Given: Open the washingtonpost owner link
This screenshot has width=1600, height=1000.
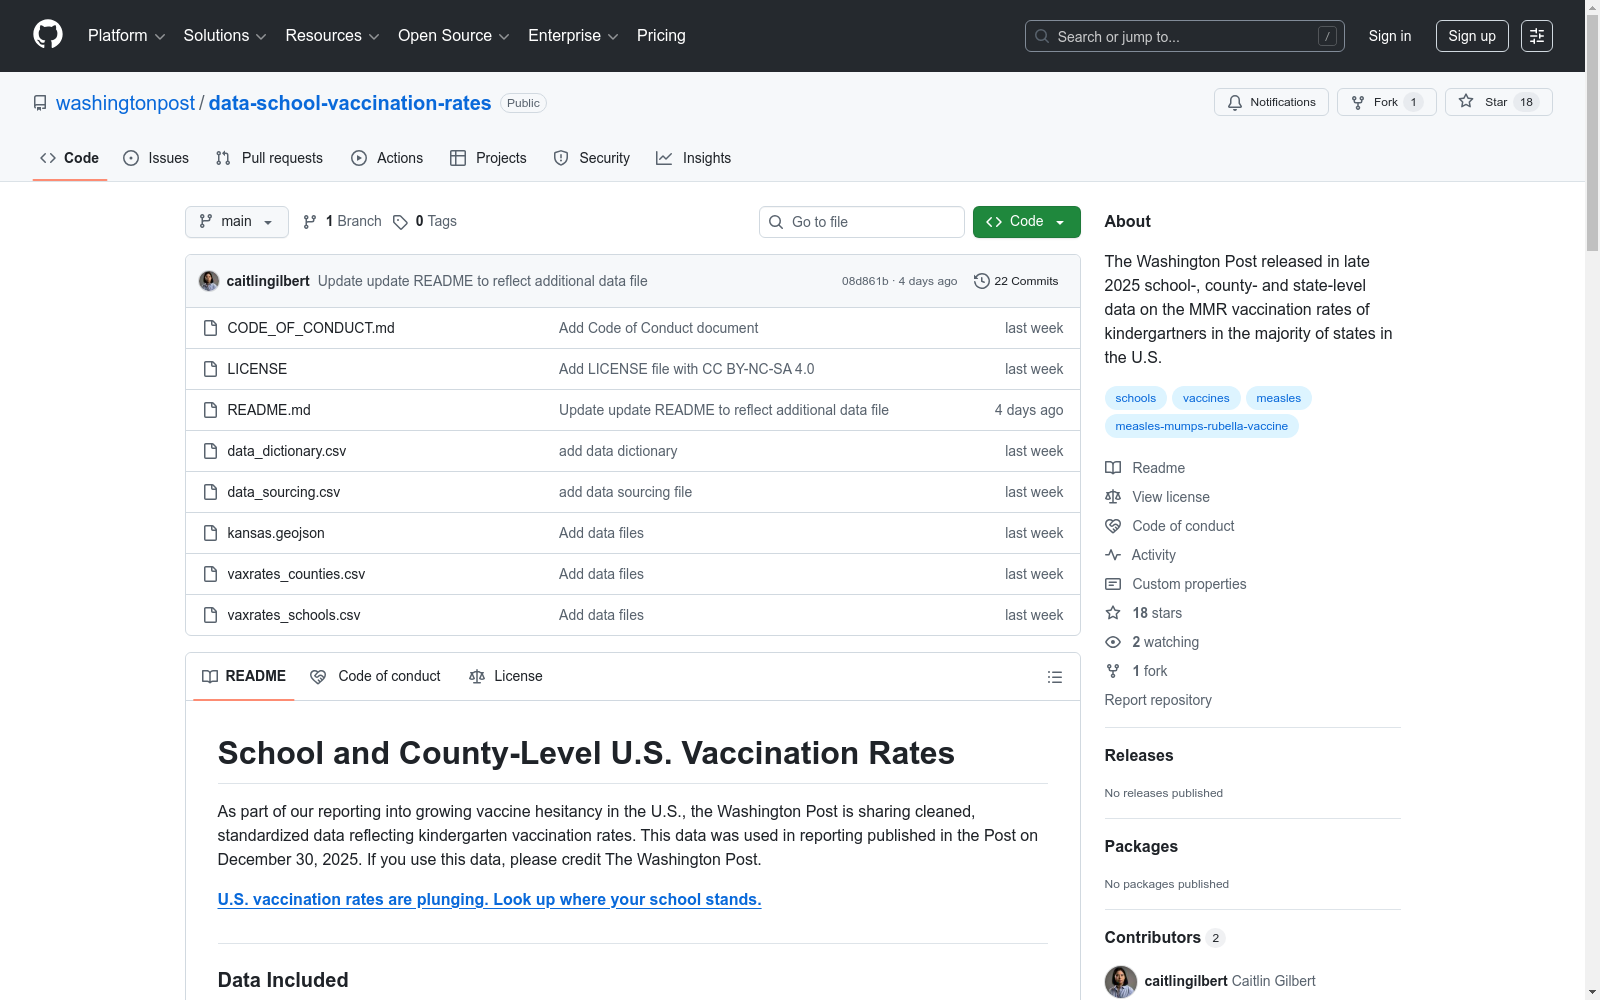Looking at the screenshot, I should pyautogui.click(x=126, y=103).
